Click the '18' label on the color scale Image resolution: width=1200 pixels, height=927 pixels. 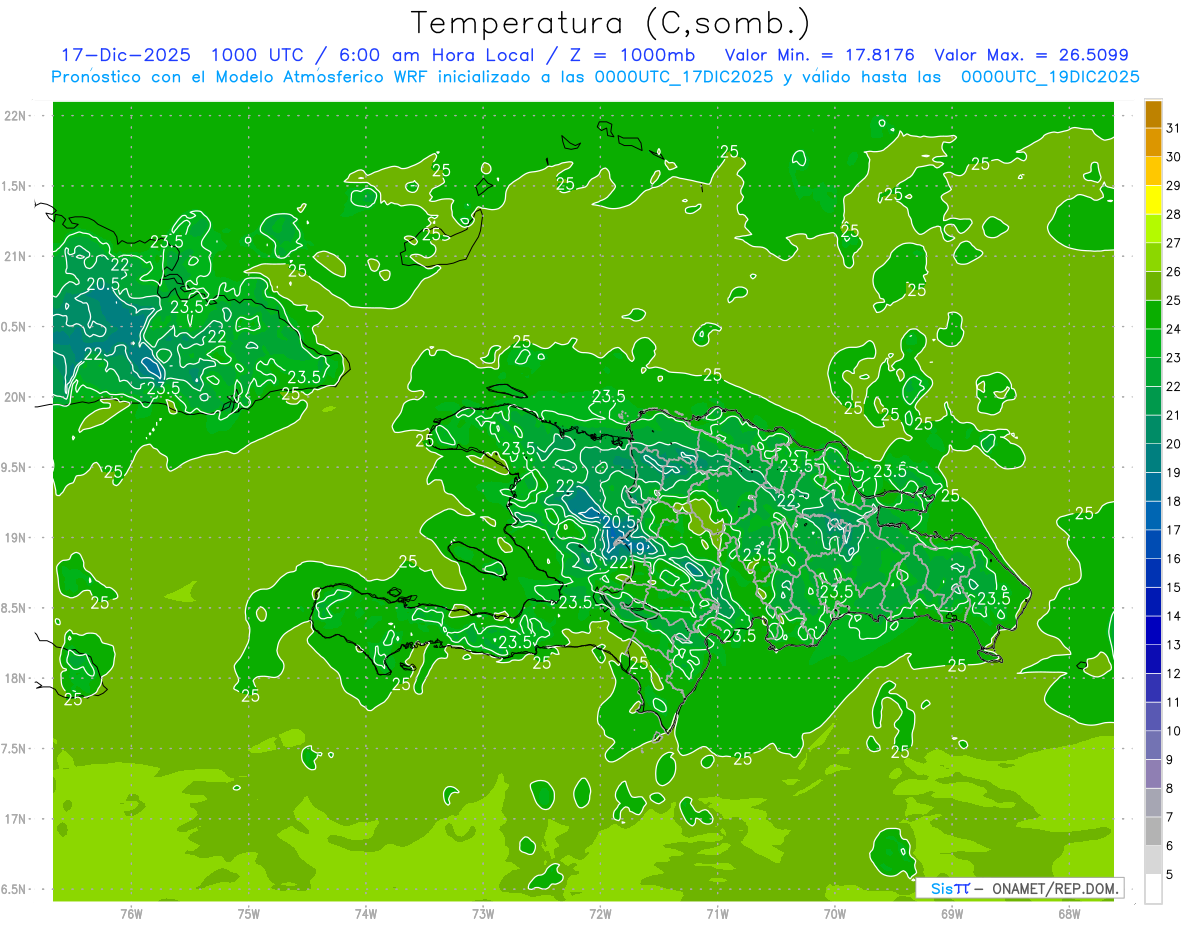click(1174, 501)
